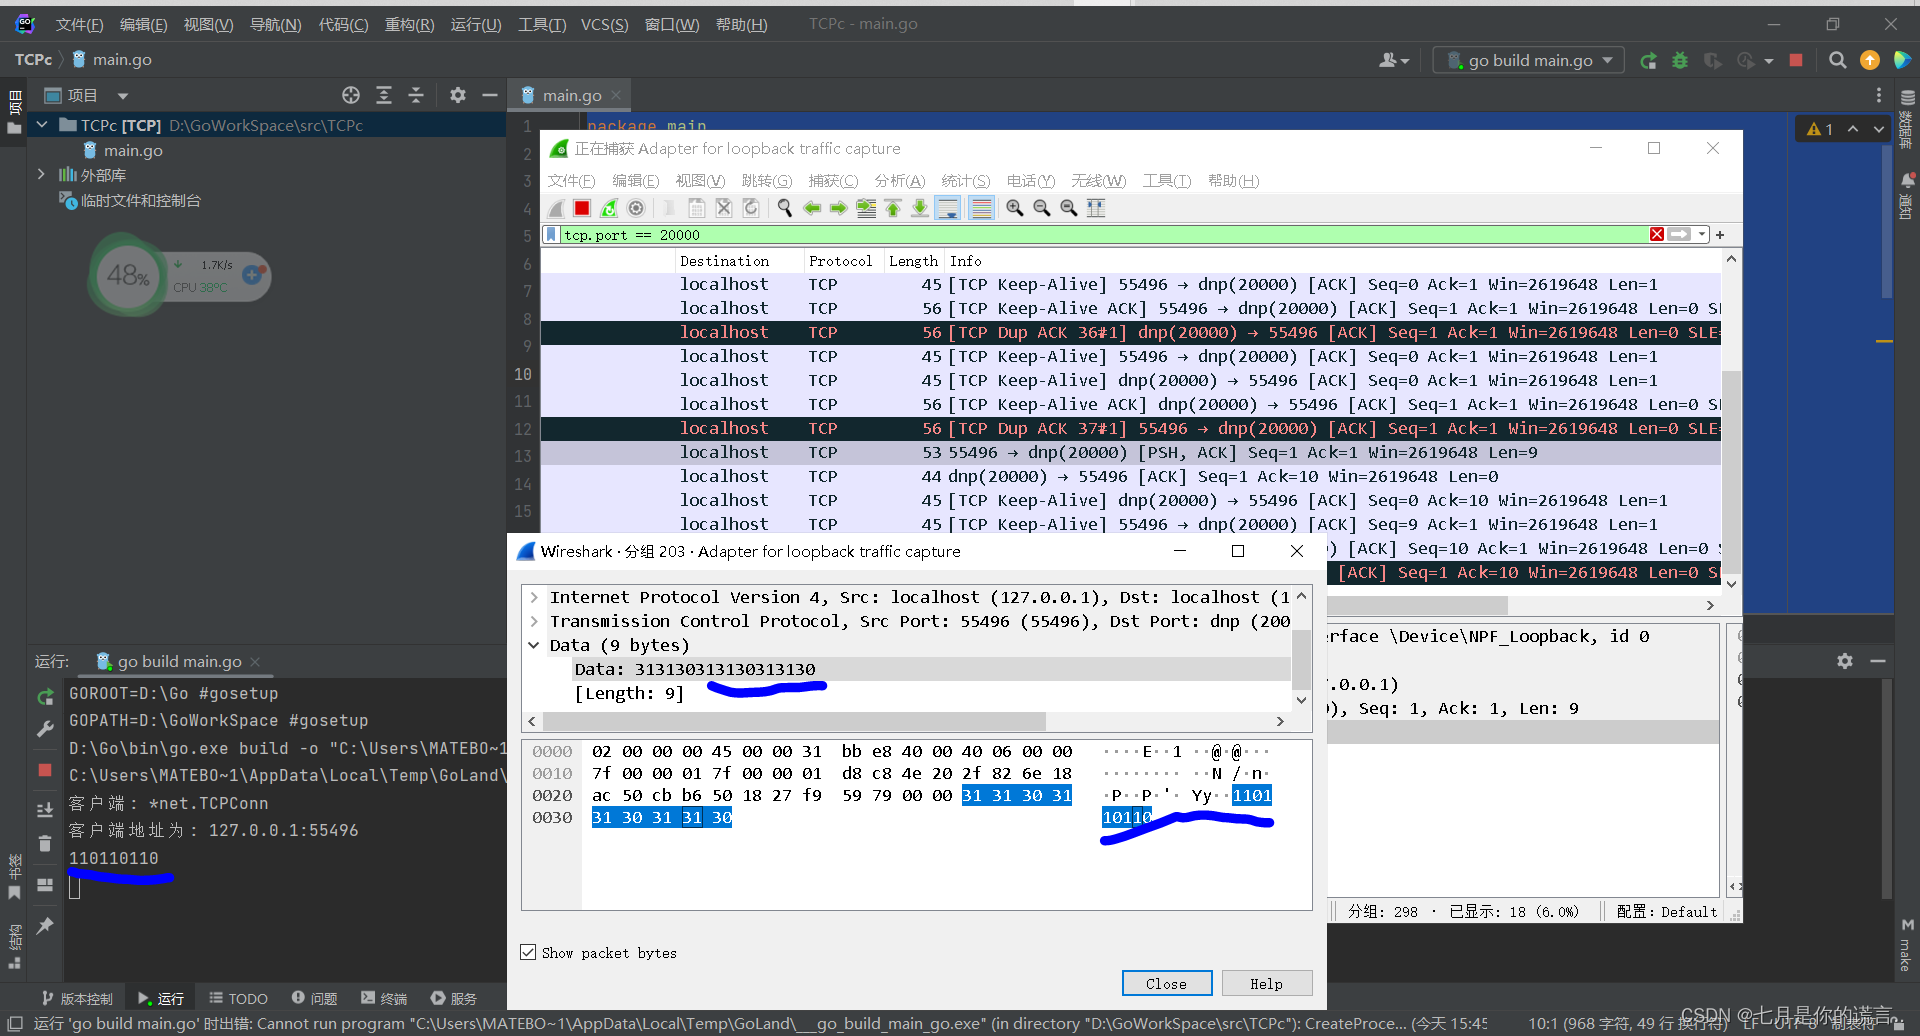Clear the tcp.port display filter

click(1657, 235)
